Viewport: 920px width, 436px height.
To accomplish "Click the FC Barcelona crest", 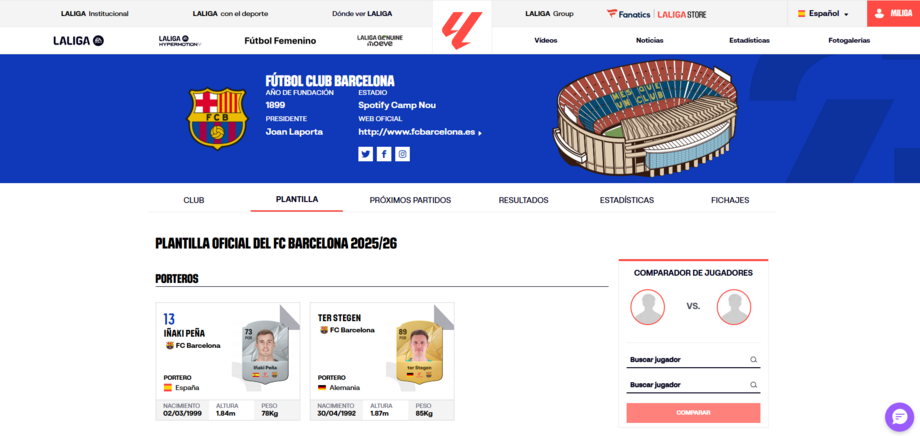I will pyautogui.click(x=217, y=118).
